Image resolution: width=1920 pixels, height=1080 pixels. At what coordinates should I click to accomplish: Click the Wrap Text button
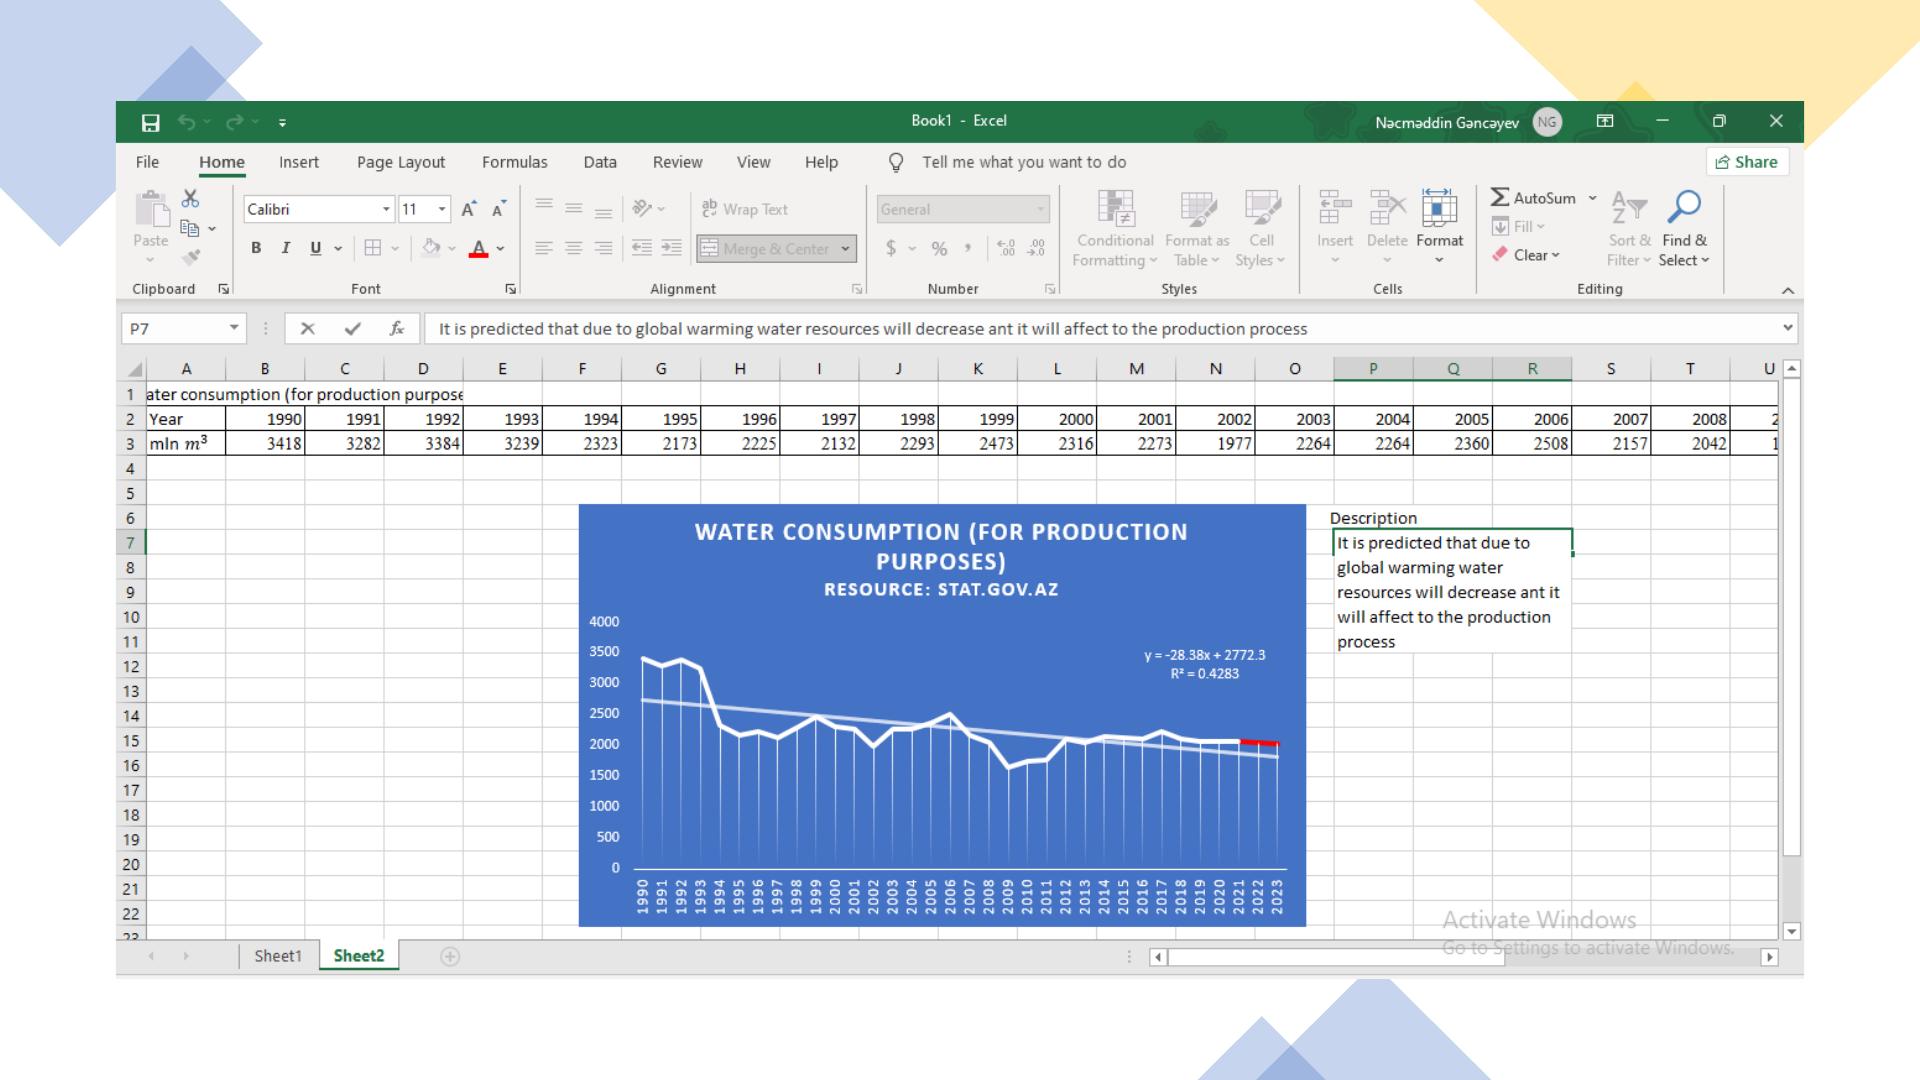745,209
